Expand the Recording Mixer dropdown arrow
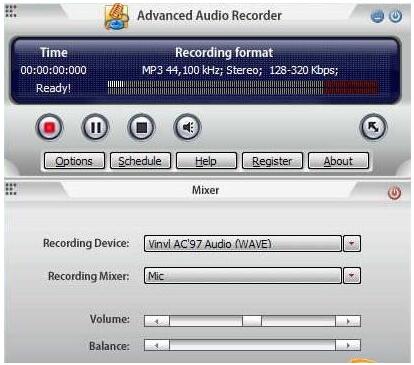The image size is (414, 365). [352, 276]
